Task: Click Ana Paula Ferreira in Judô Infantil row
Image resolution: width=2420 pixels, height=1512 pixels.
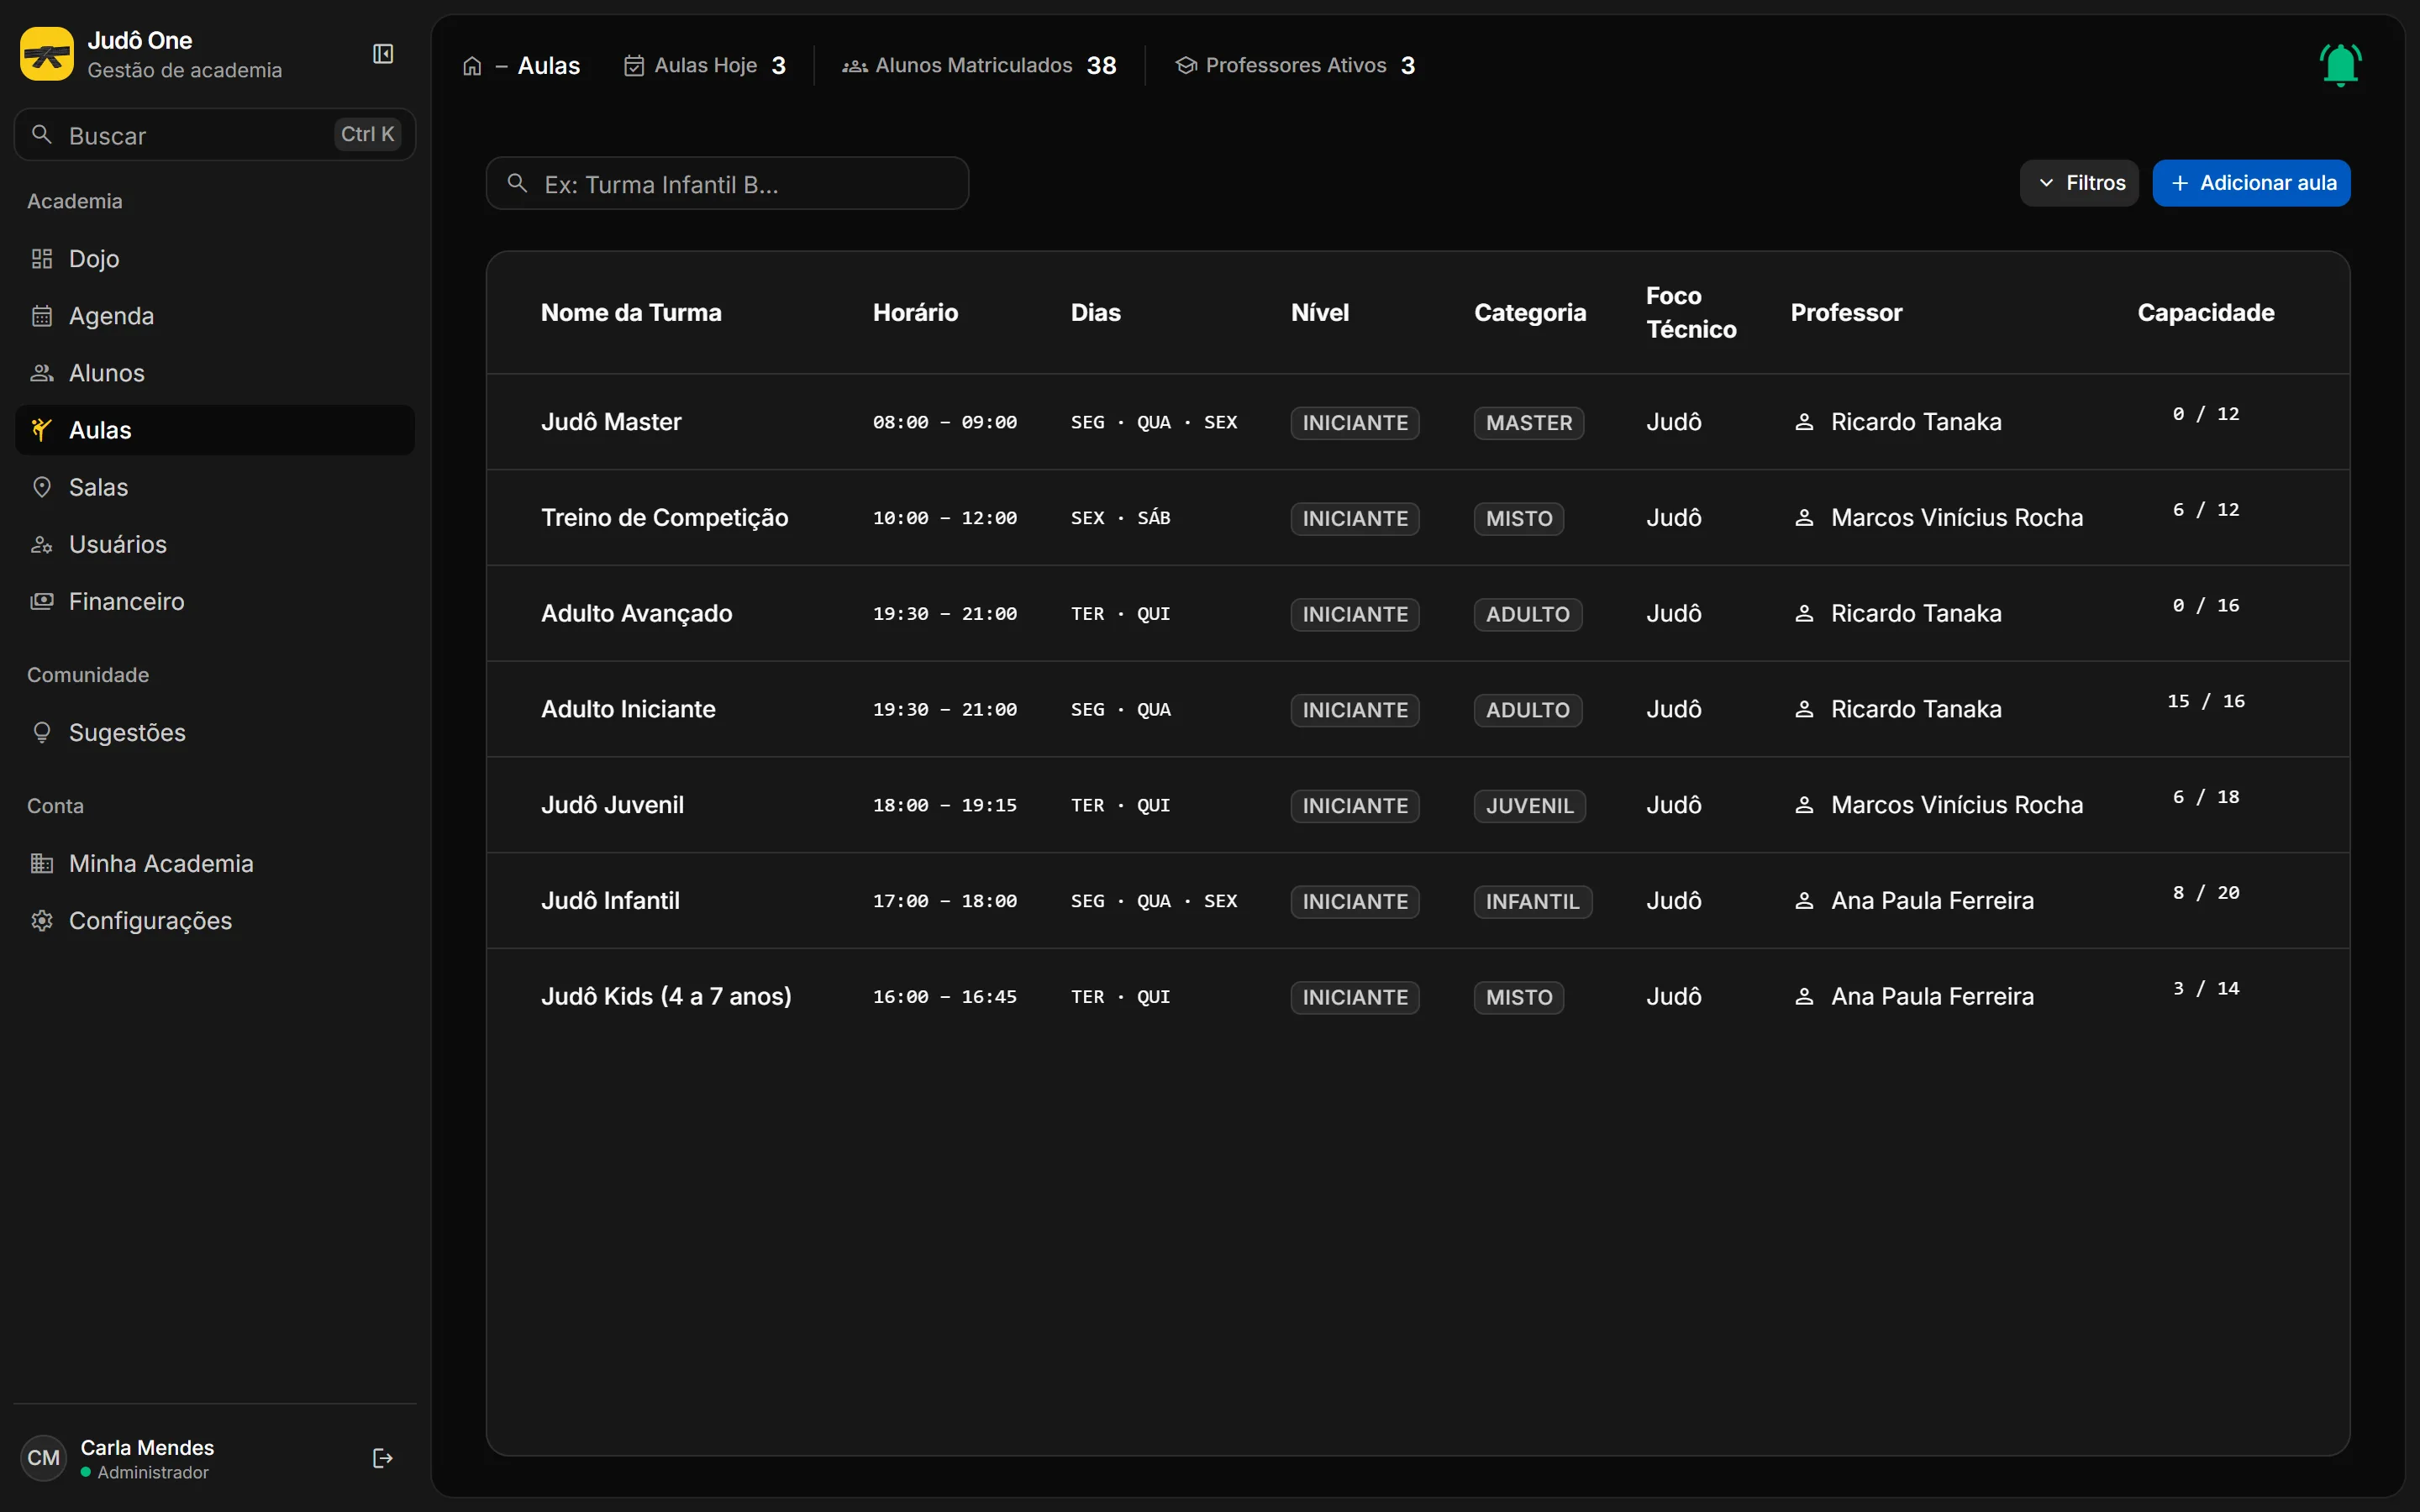Action: (x=1932, y=901)
